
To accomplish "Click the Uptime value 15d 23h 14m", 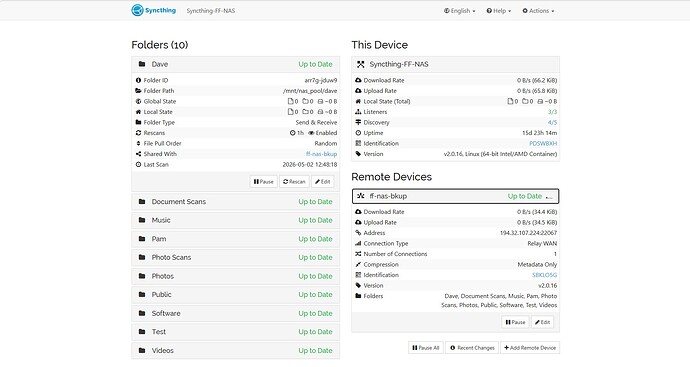I will (x=540, y=133).
